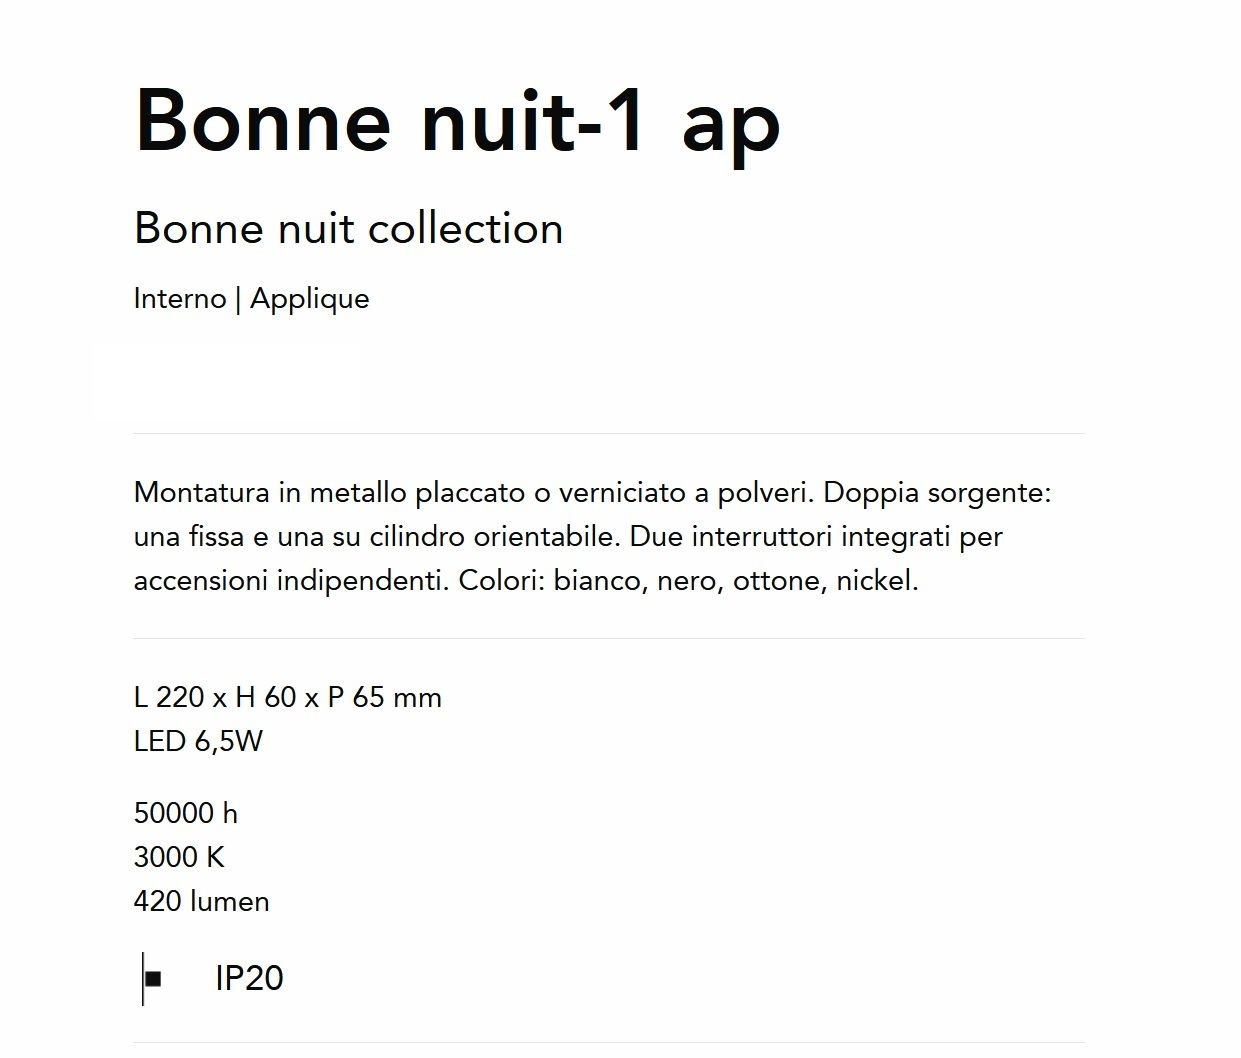Screen dimensions: 1241x1058
Task: Click accensioni indipendenti in the description
Action: click(x=292, y=581)
